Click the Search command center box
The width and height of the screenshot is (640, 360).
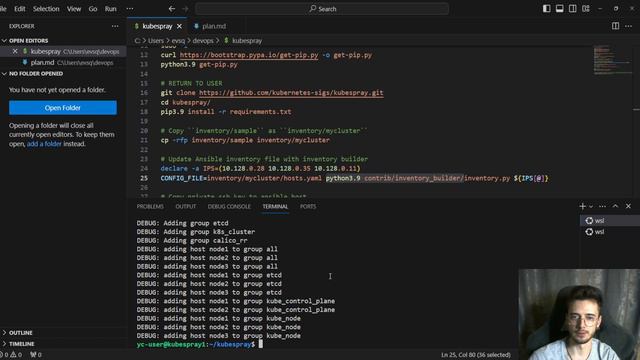(x=322, y=9)
